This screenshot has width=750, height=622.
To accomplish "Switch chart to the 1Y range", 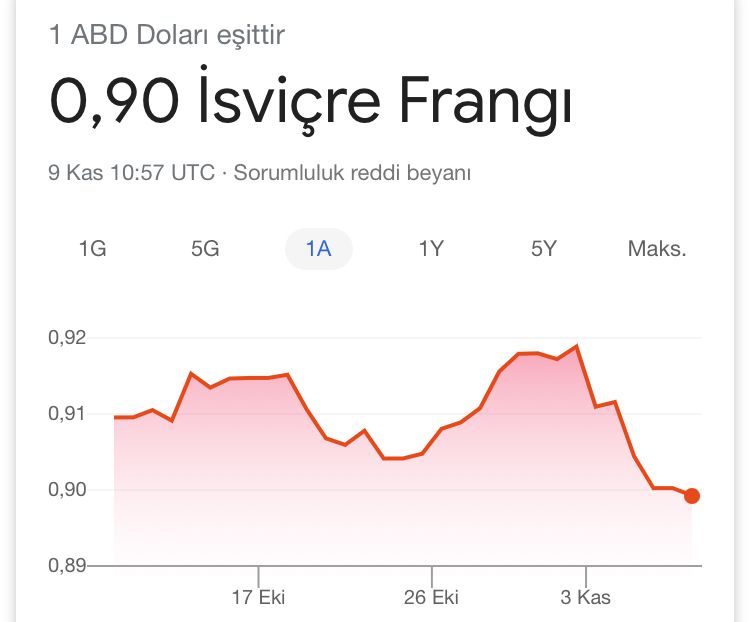I will tap(431, 249).
